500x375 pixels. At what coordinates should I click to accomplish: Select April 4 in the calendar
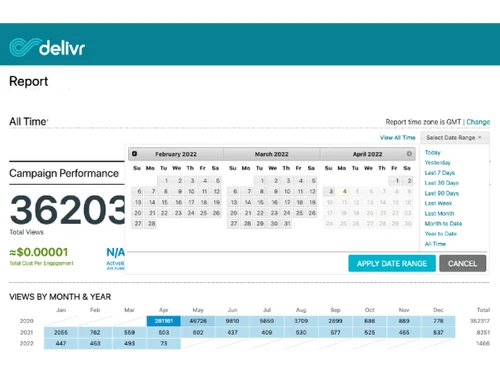click(344, 191)
